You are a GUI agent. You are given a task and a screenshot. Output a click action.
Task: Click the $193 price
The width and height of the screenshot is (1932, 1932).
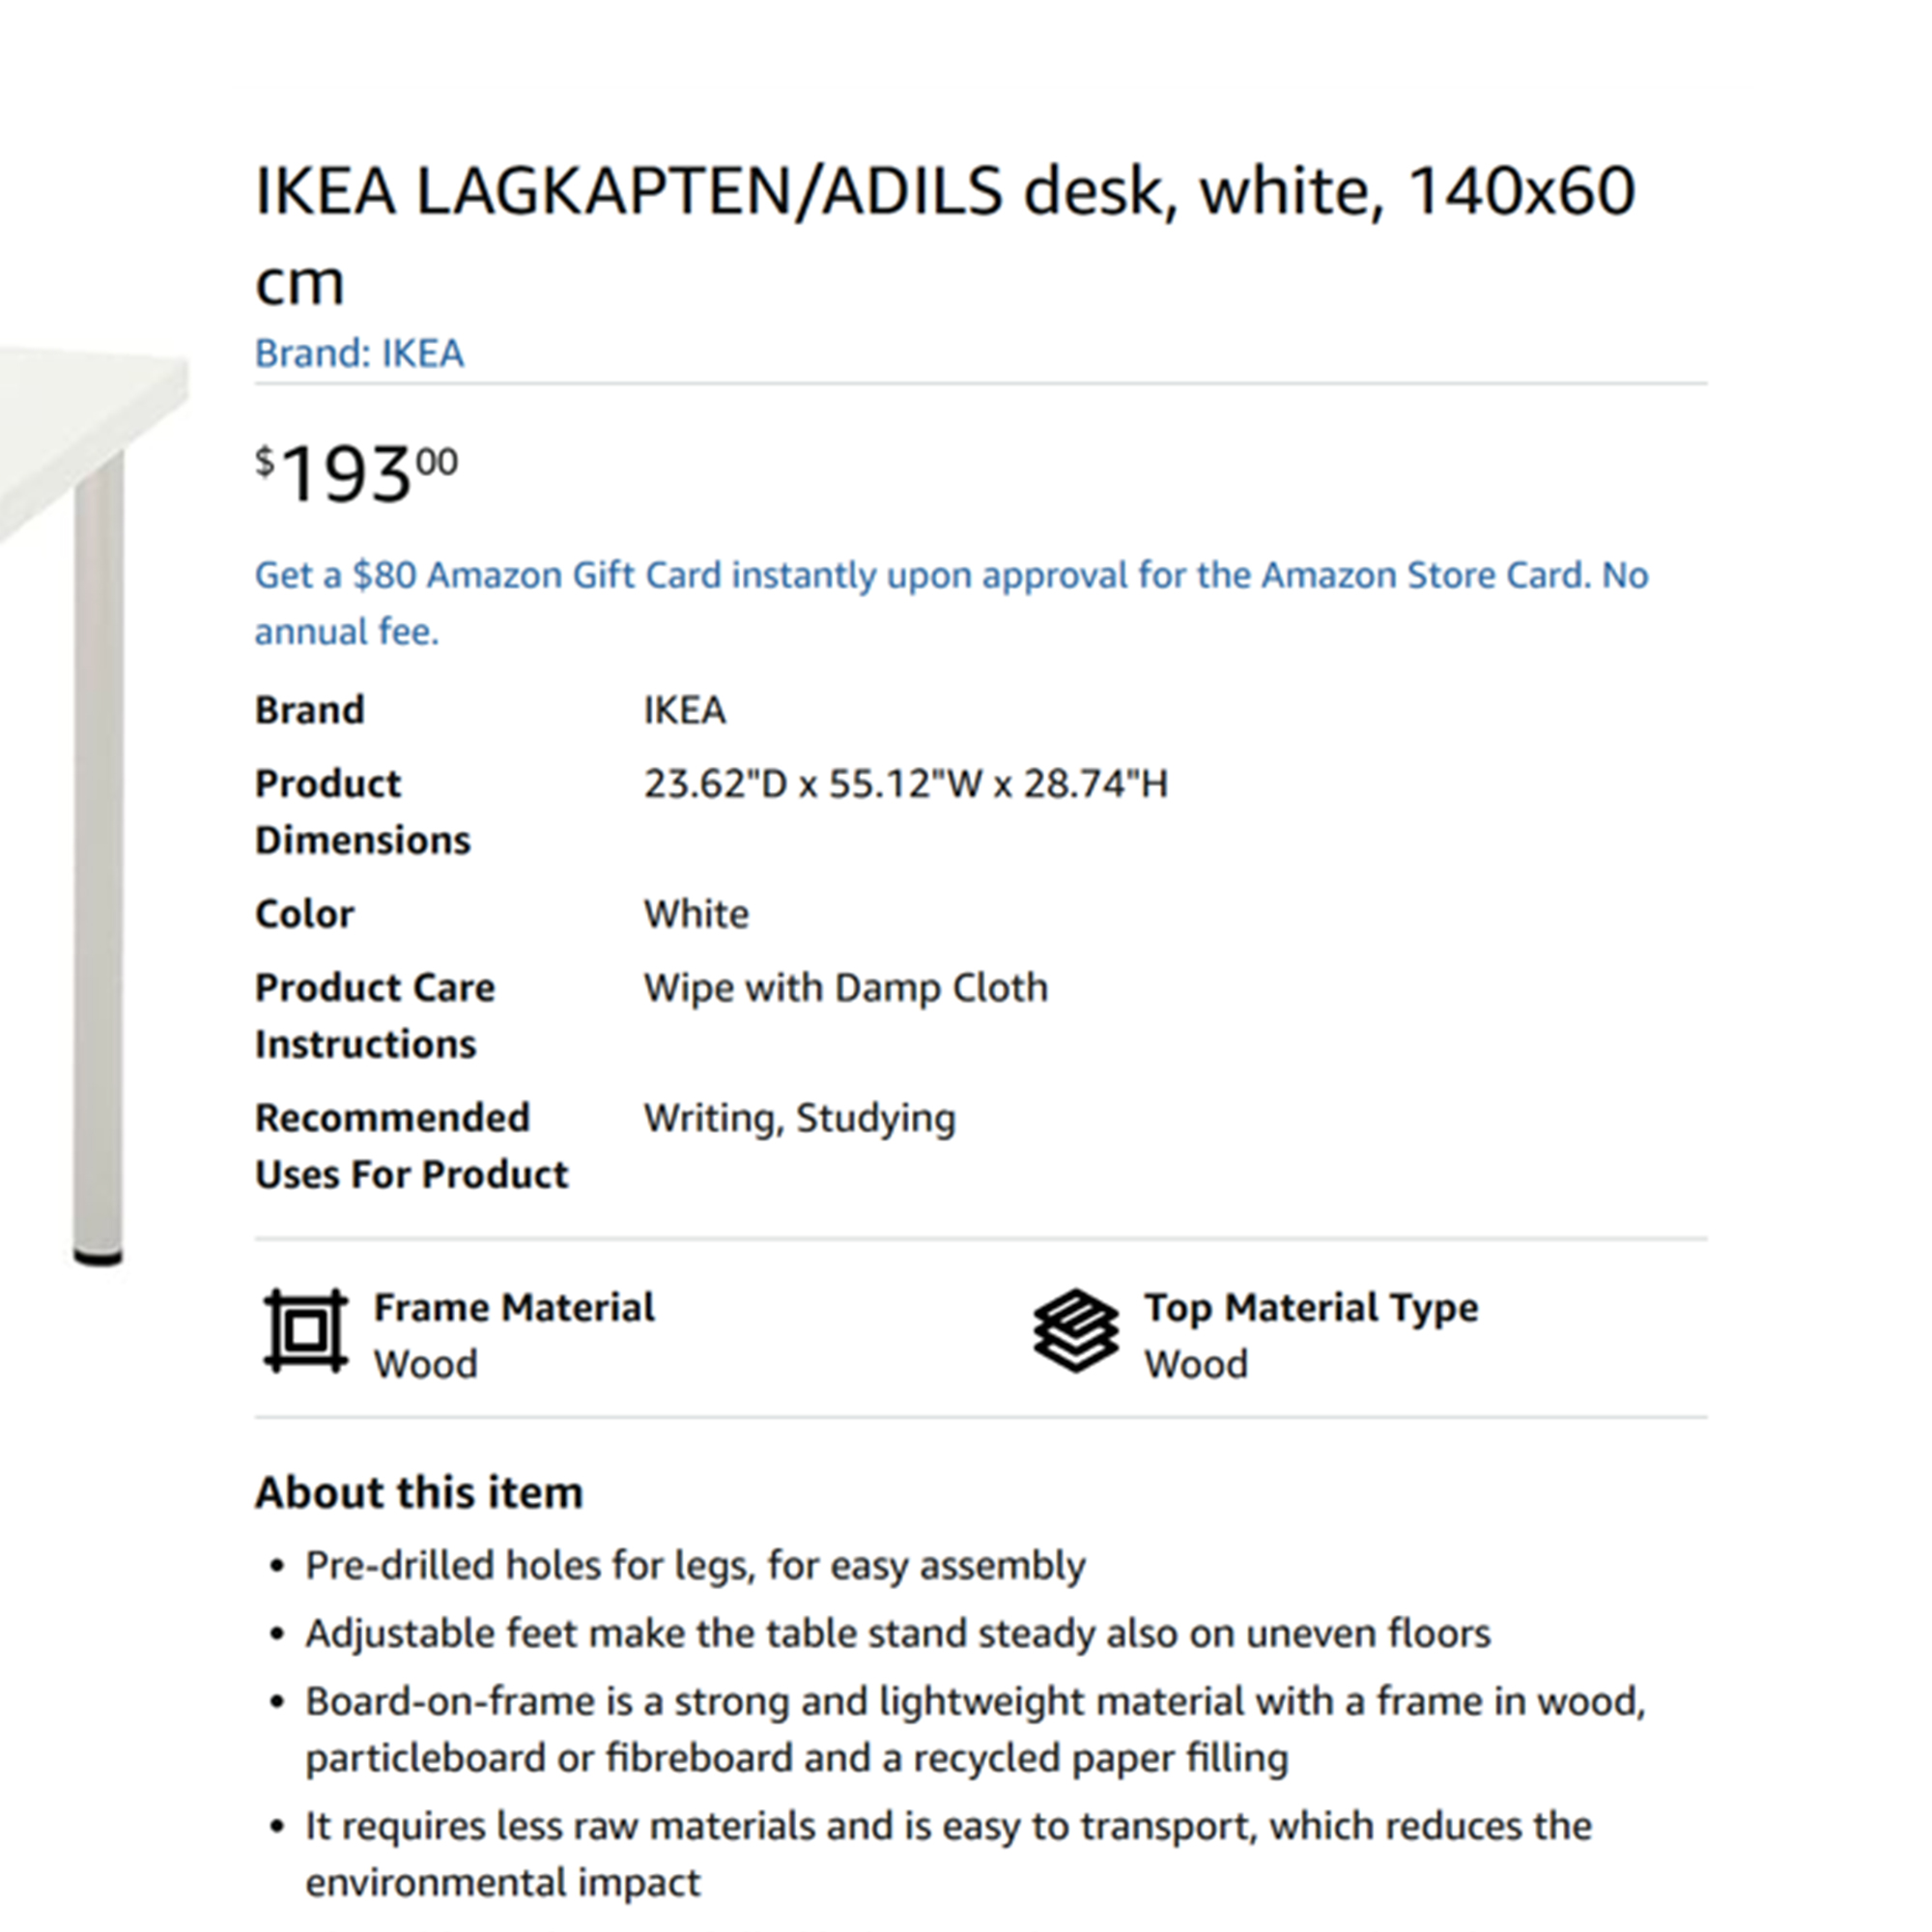point(356,472)
